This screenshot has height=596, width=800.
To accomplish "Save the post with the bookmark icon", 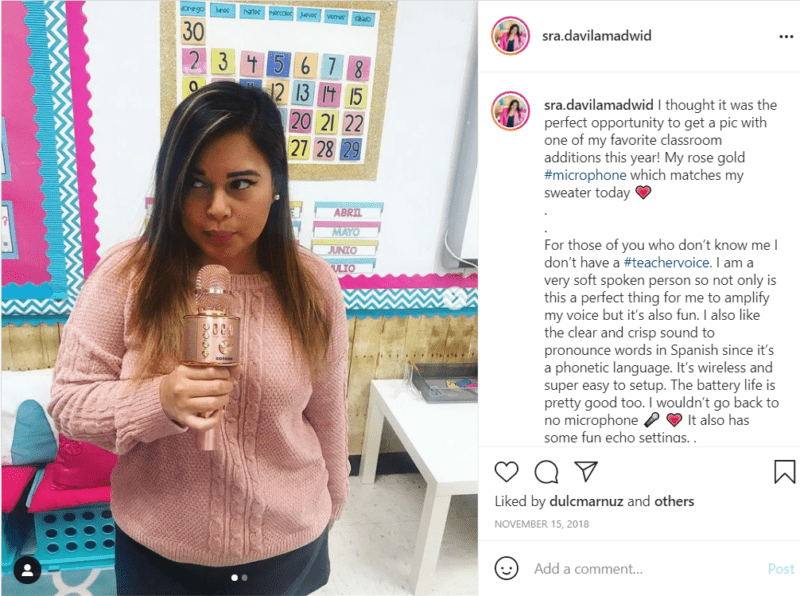I will pos(784,471).
